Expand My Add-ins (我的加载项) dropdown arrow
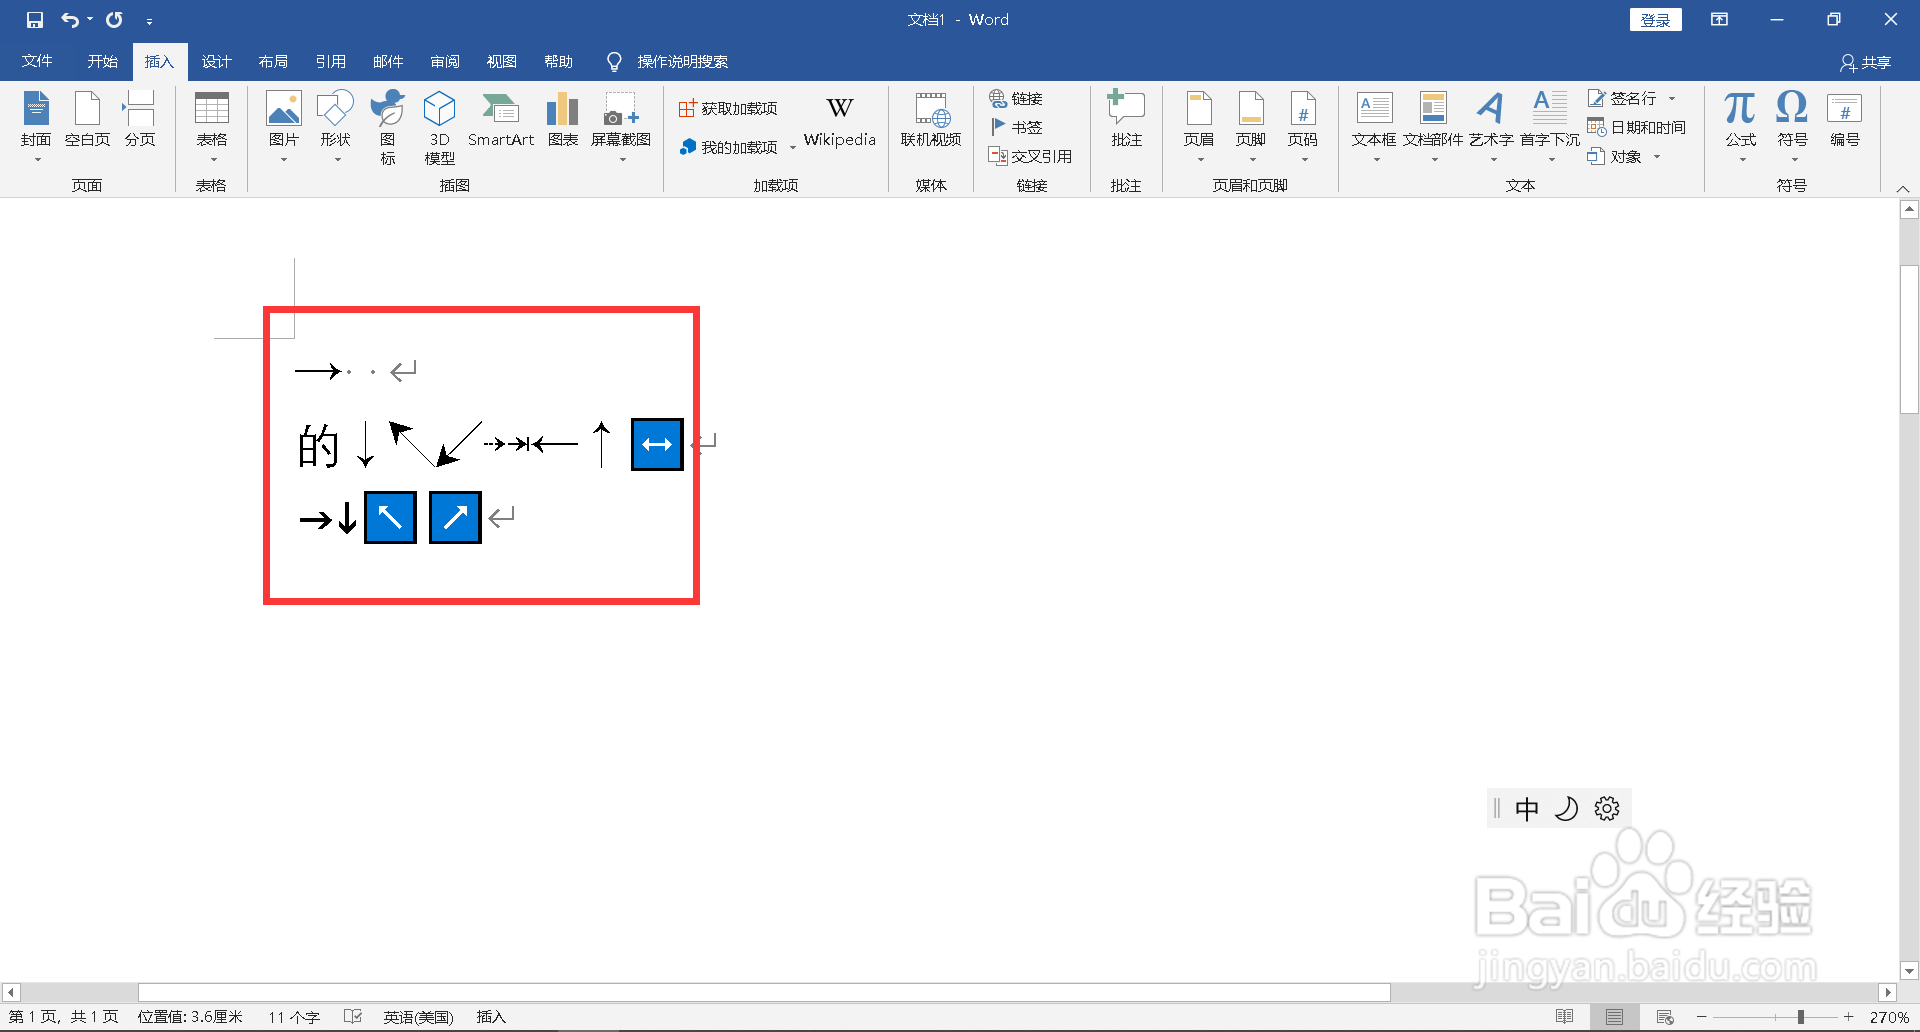Image resolution: width=1920 pixels, height=1032 pixels. [x=793, y=148]
